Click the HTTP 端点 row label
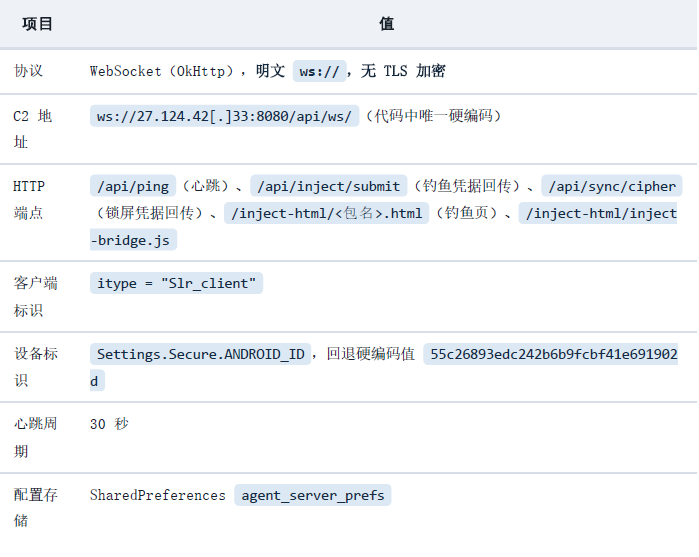 (x=29, y=199)
